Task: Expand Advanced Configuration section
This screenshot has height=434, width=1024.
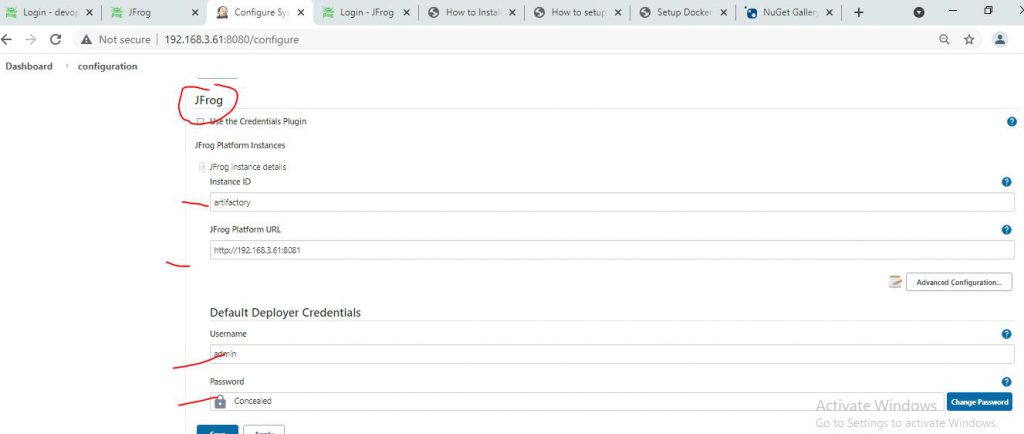Action: [959, 282]
